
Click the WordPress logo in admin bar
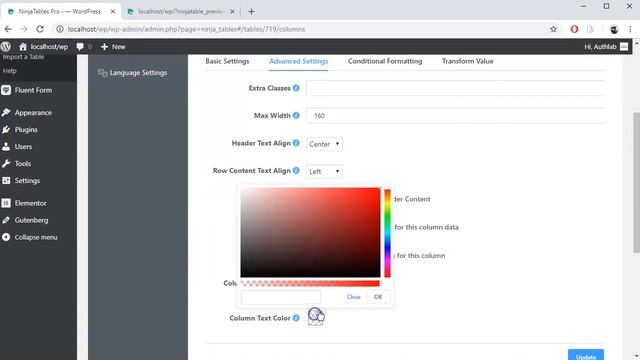(x=6, y=47)
